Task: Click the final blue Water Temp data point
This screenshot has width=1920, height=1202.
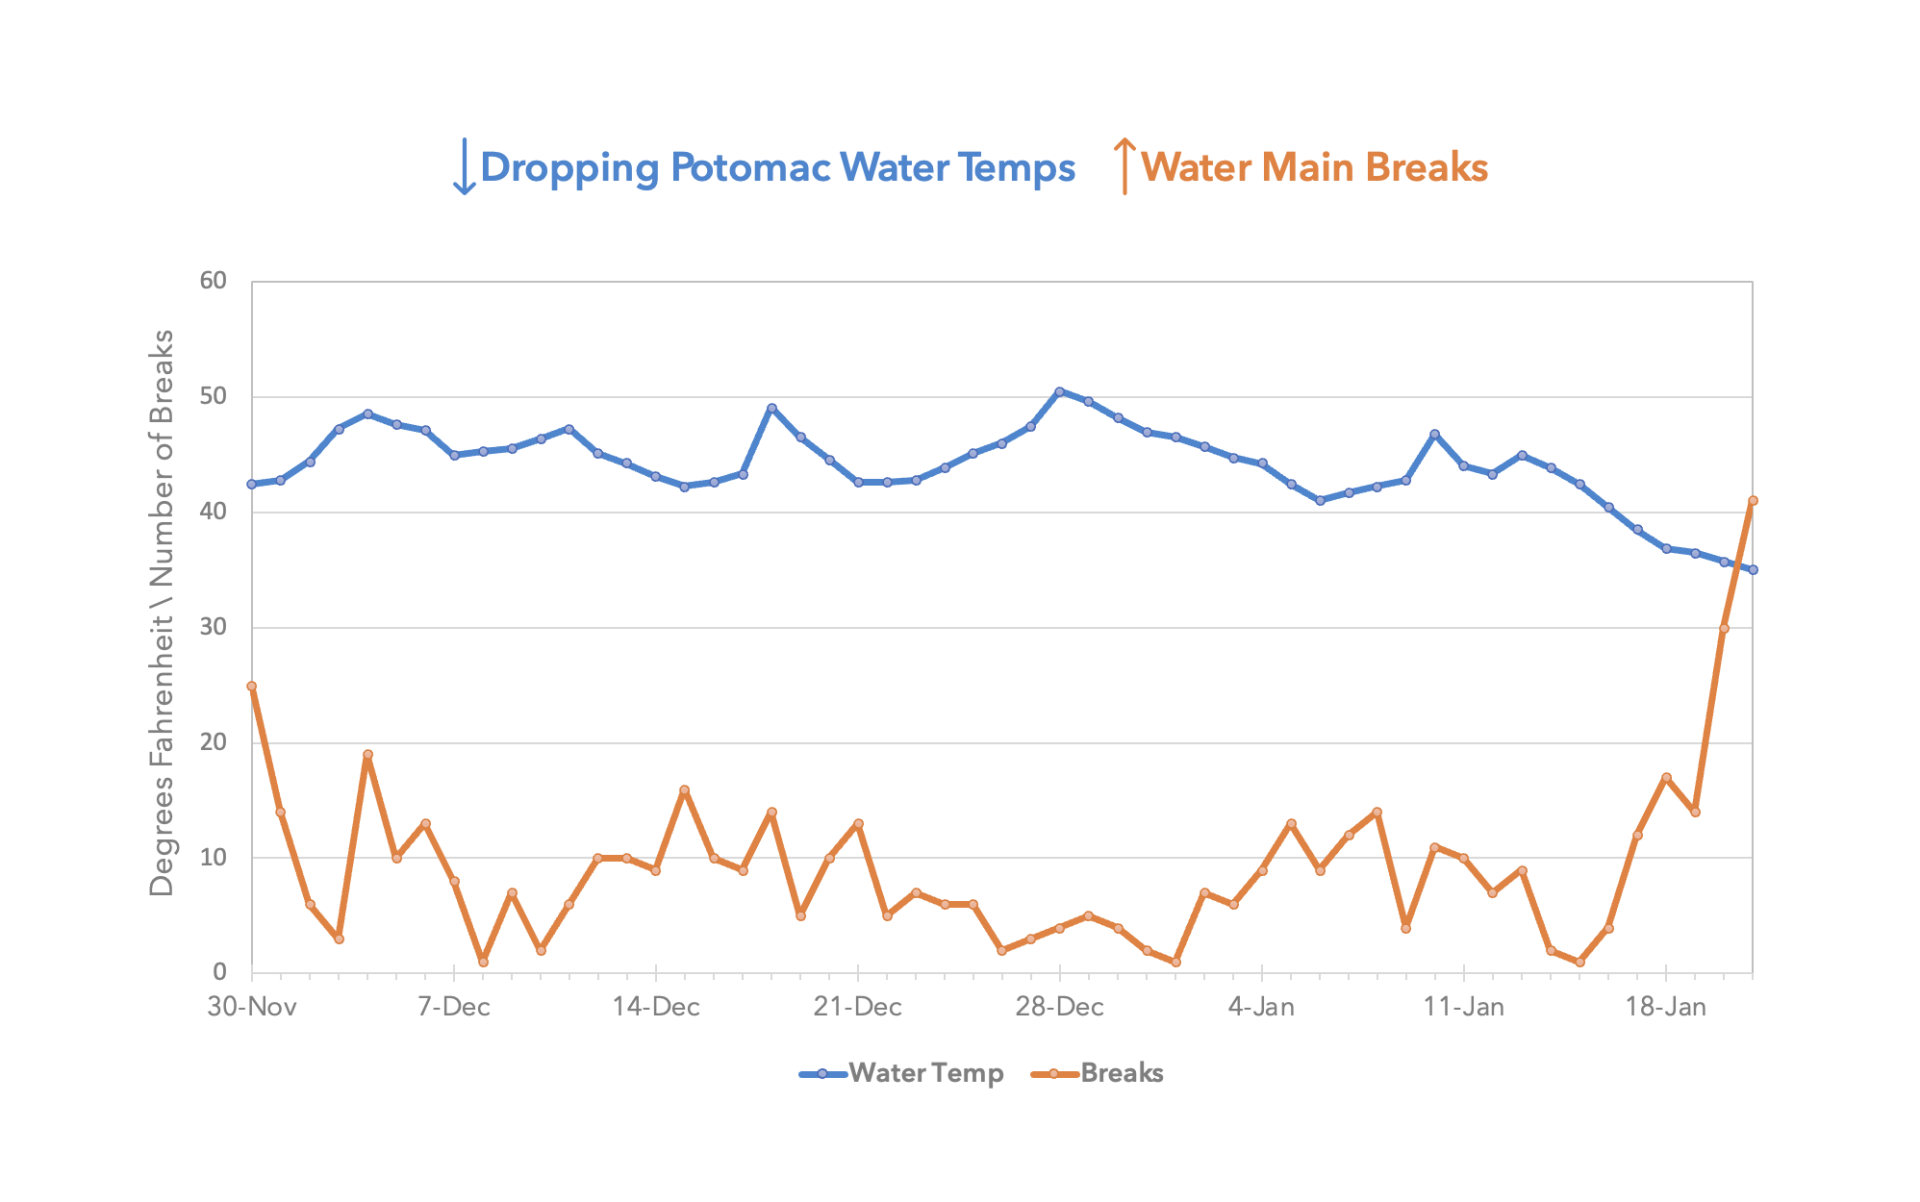Action: (x=1752, y=570)
